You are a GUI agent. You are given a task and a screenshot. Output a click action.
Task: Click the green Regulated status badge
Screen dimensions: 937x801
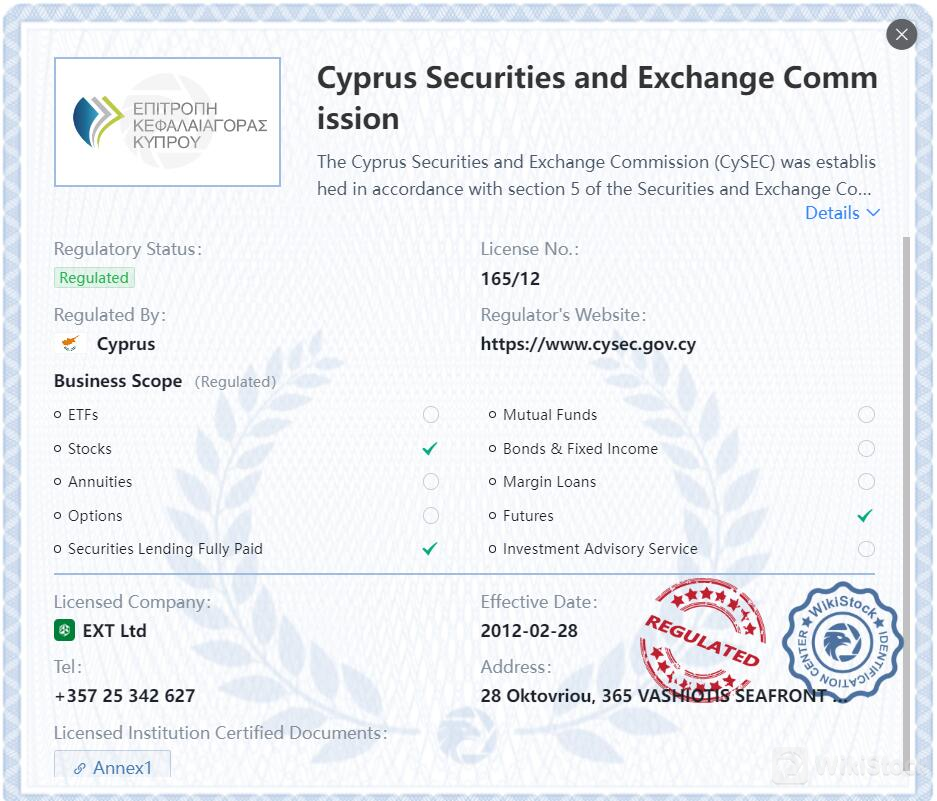pos(94,278)
